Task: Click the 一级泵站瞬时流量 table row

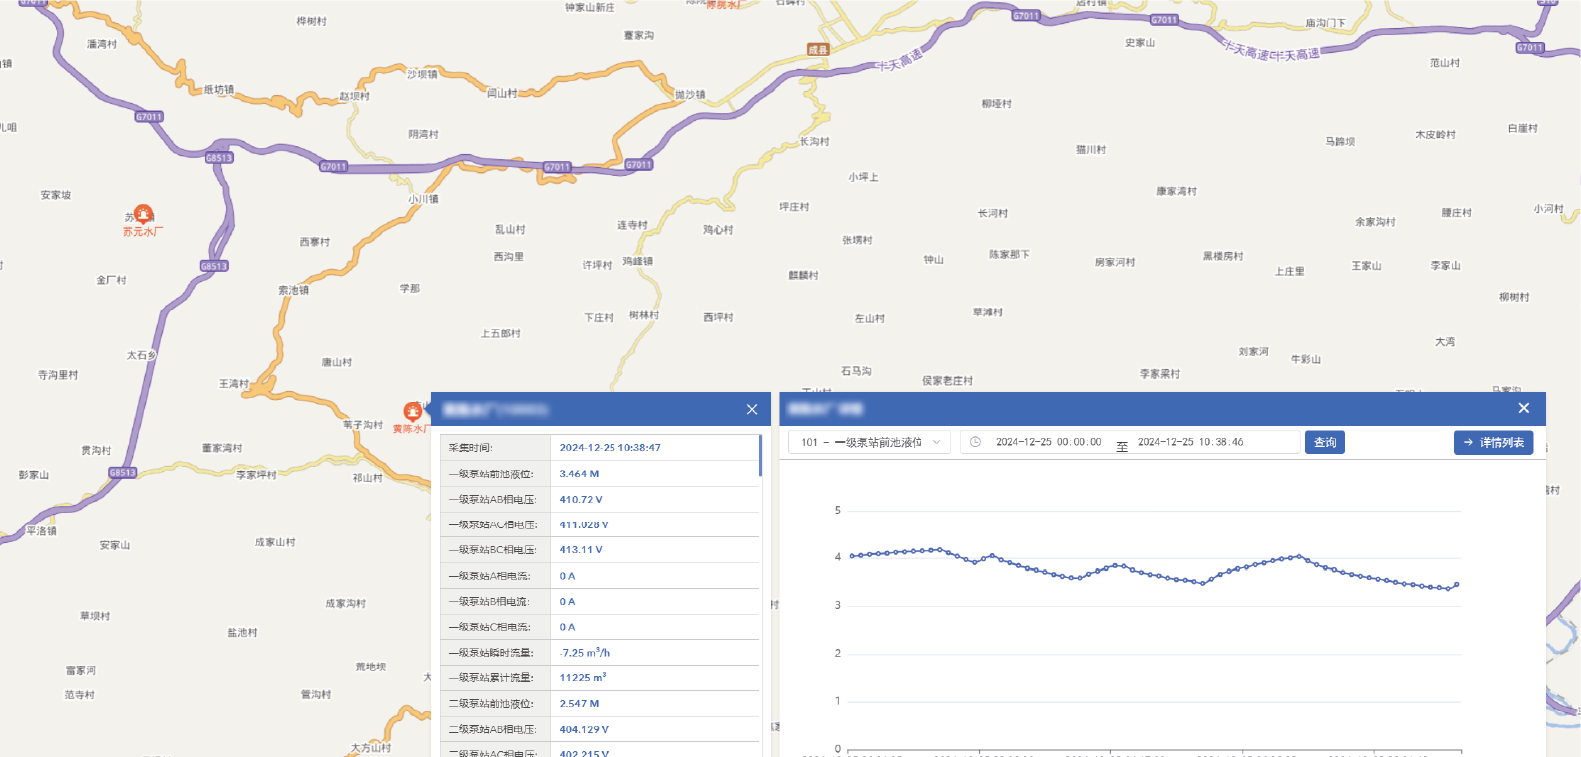Action: click(x=598, y=653)
